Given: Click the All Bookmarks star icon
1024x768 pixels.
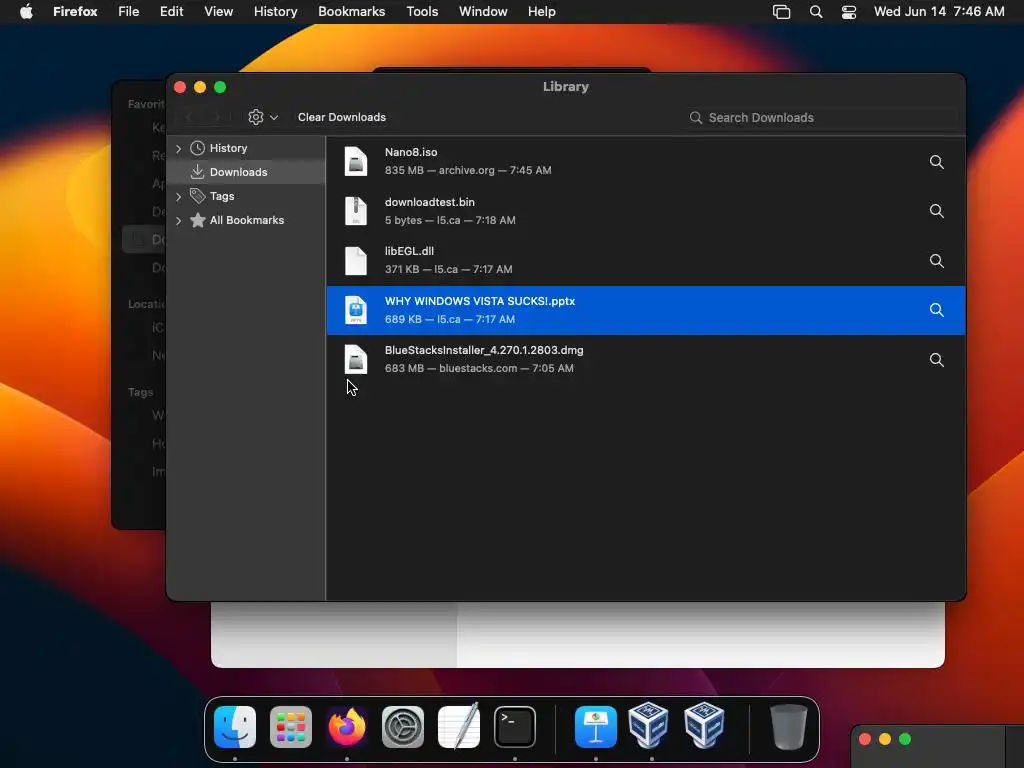Looking at the screenshot, I should point(197,220).
